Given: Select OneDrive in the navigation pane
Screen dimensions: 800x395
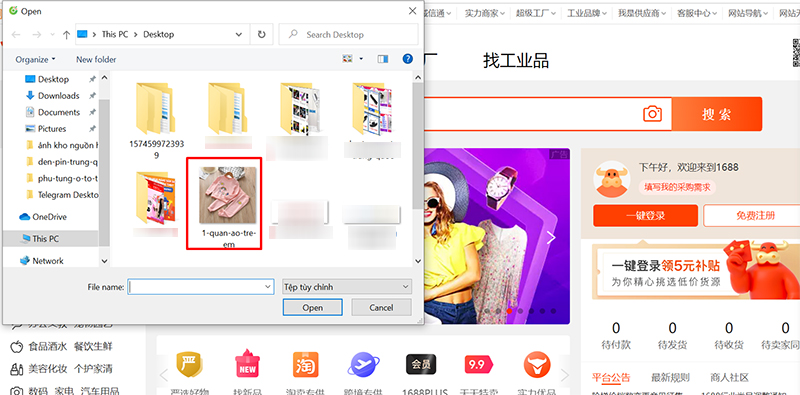Looking at the screenshot, I should tap(49, 217).
